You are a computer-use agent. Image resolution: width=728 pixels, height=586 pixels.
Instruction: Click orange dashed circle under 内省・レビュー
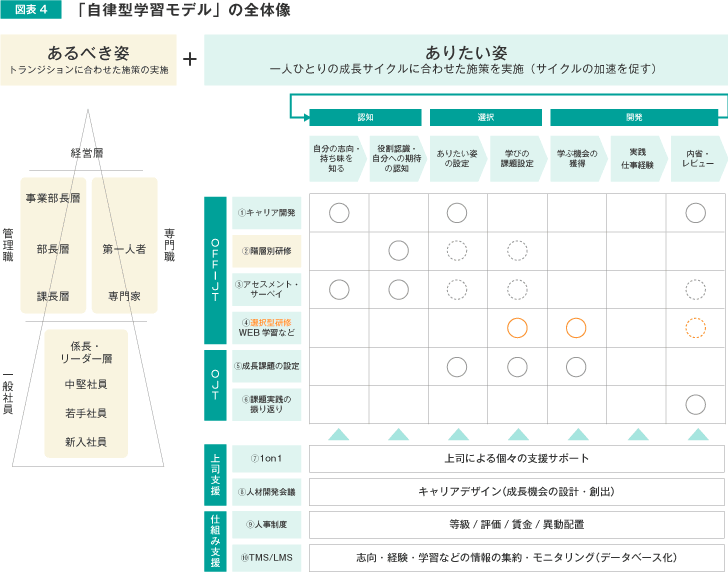(696, 328)
